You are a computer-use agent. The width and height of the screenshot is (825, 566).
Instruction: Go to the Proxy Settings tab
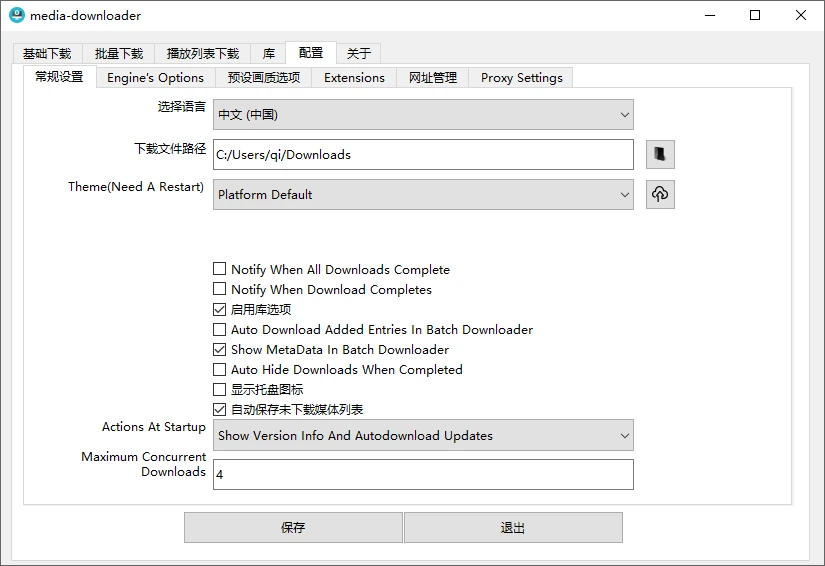[x=521, y=77]
